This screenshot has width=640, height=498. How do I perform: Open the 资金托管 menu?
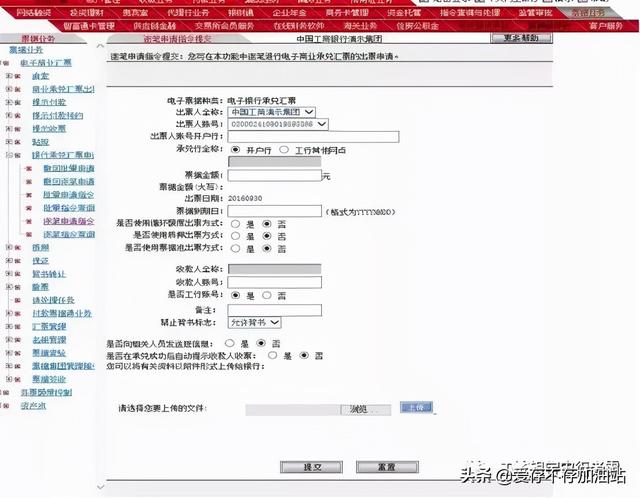click(404, 13)
